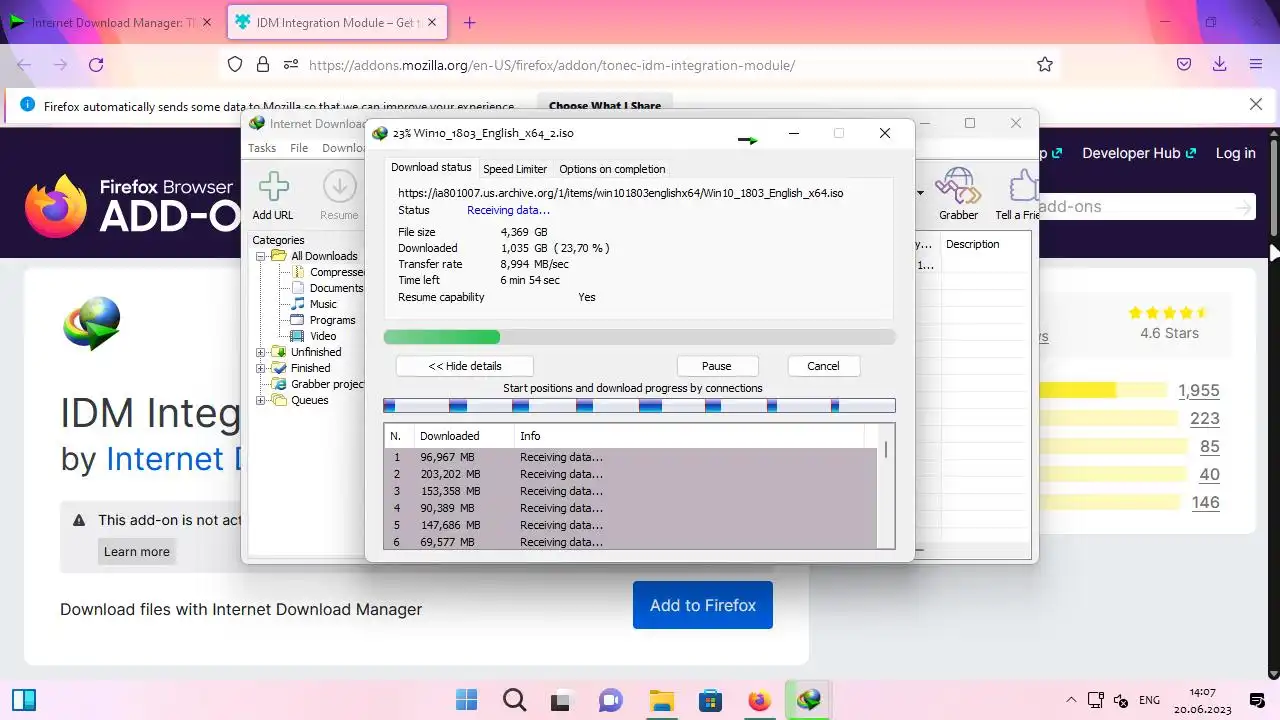Open the Tasks menu in IDM

pyautogui.click(x=262, y=148)
